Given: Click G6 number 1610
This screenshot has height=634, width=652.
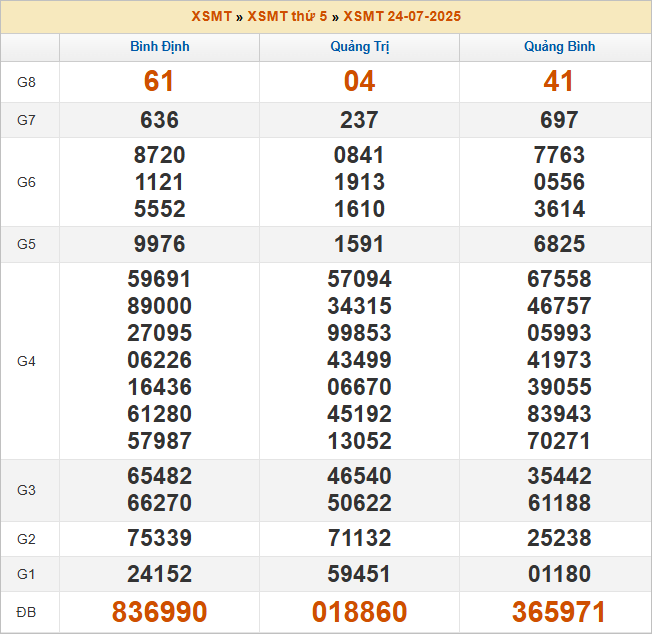Looking at the screenshot, I should click(359, 209).
